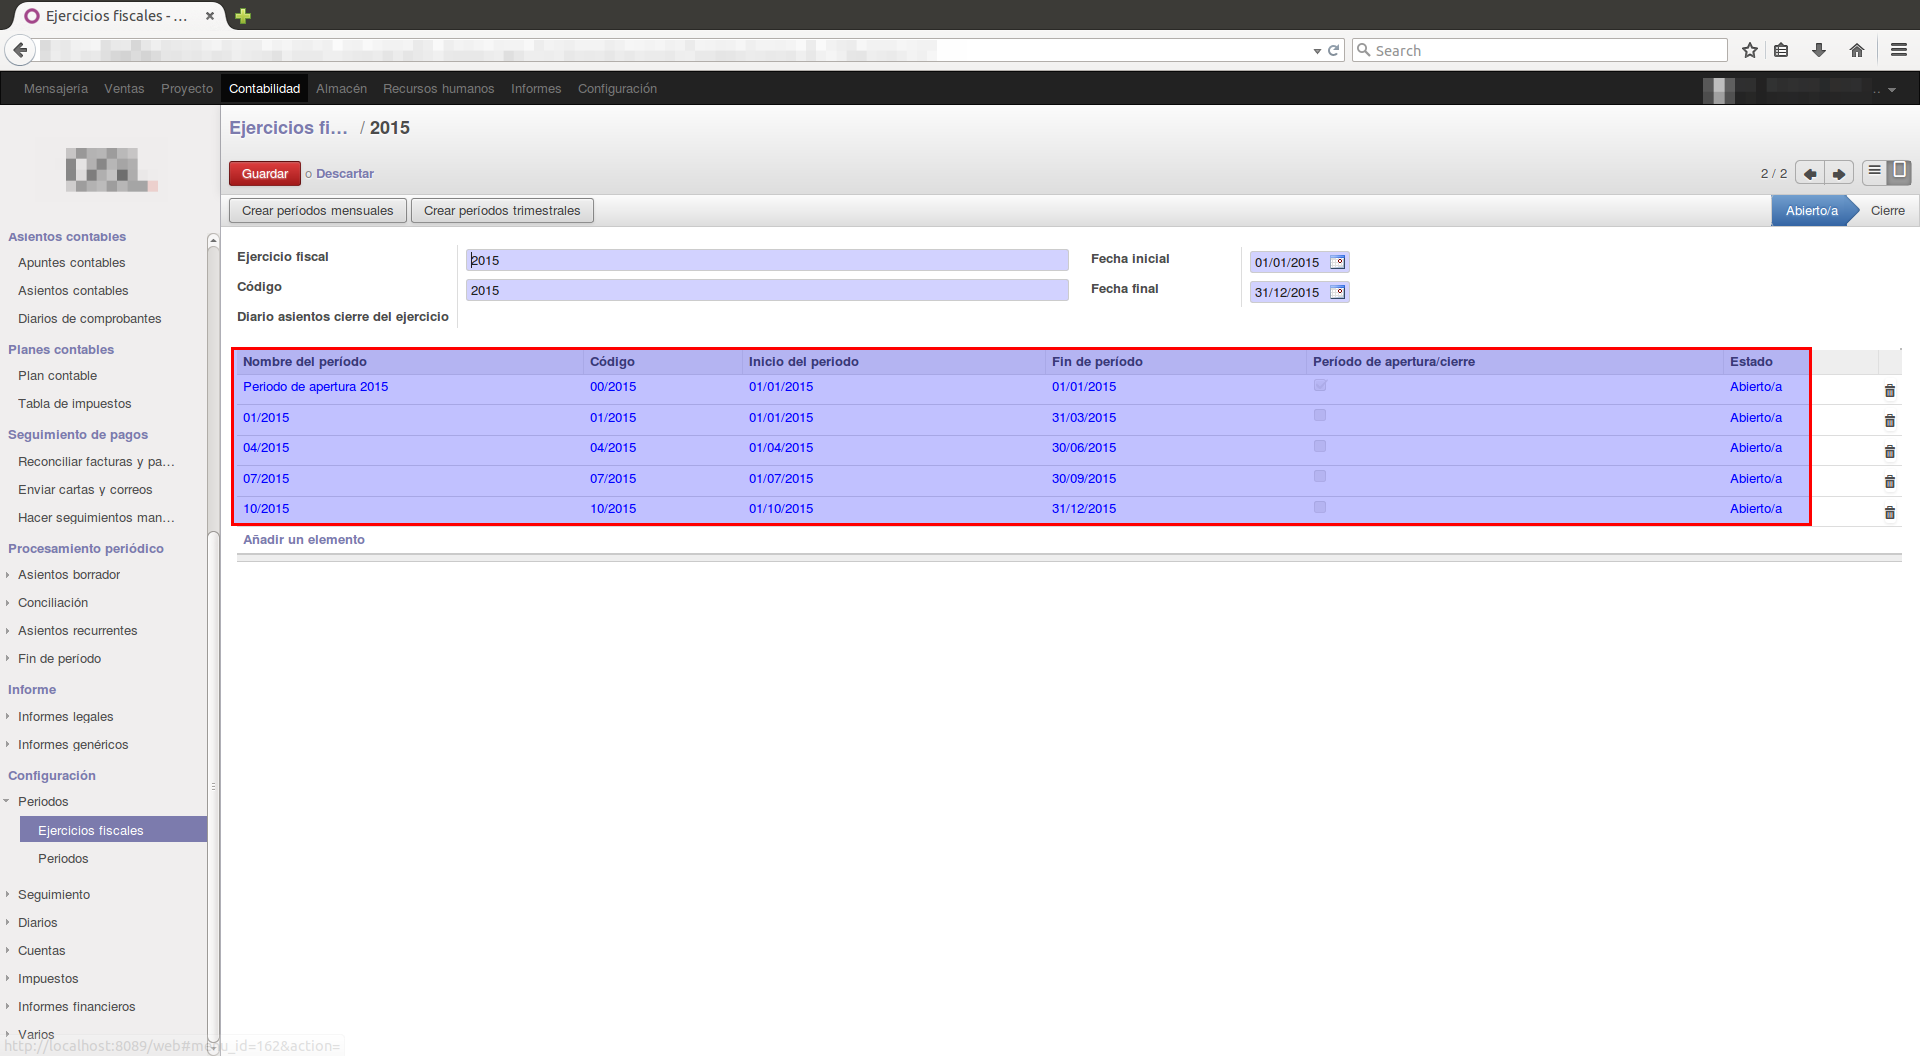This screenshot has height=1056, width=1920.
Task: Toggle apertura/cierre checkbox for Periodo de apertura 2015
Action: click(1320, 385)
